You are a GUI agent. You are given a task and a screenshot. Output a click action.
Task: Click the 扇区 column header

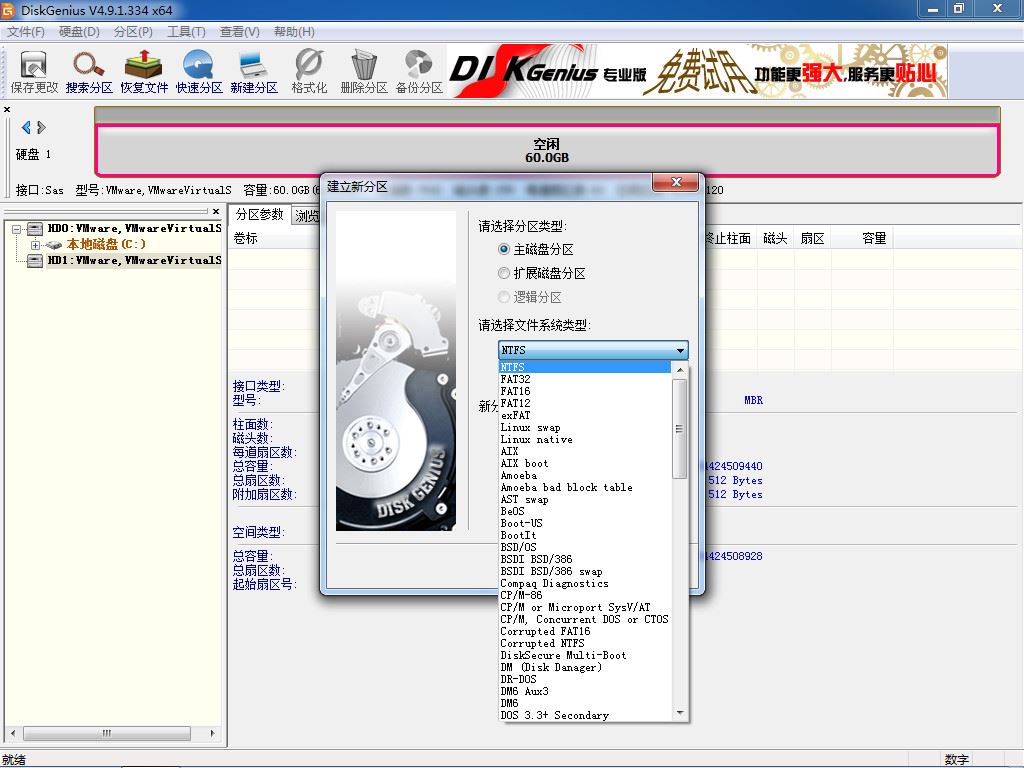point(812,238)
